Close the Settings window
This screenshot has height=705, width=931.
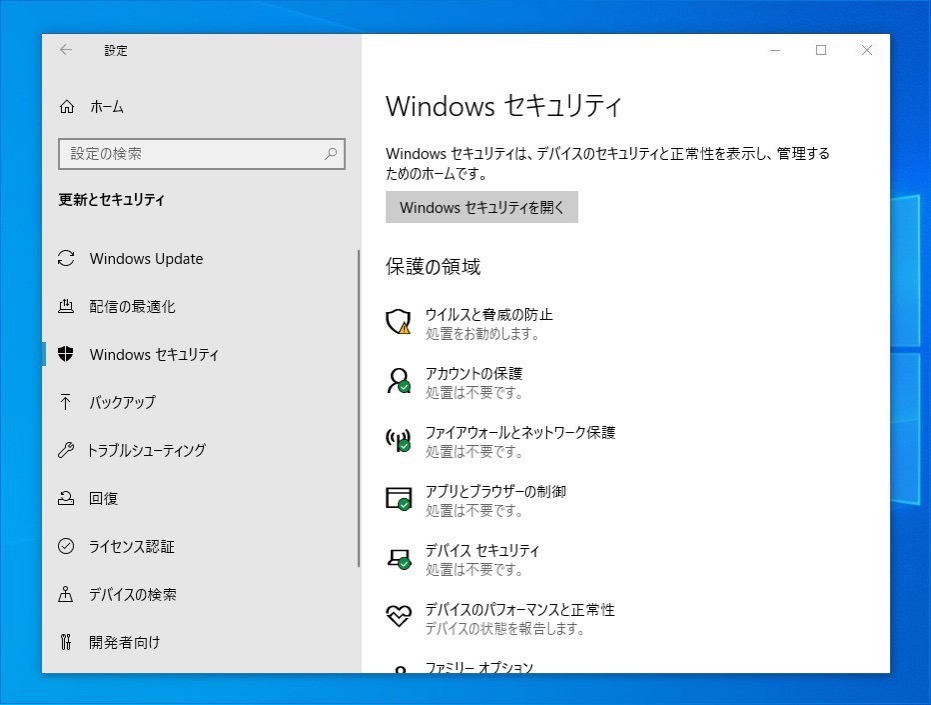click(x=867, y=50)
